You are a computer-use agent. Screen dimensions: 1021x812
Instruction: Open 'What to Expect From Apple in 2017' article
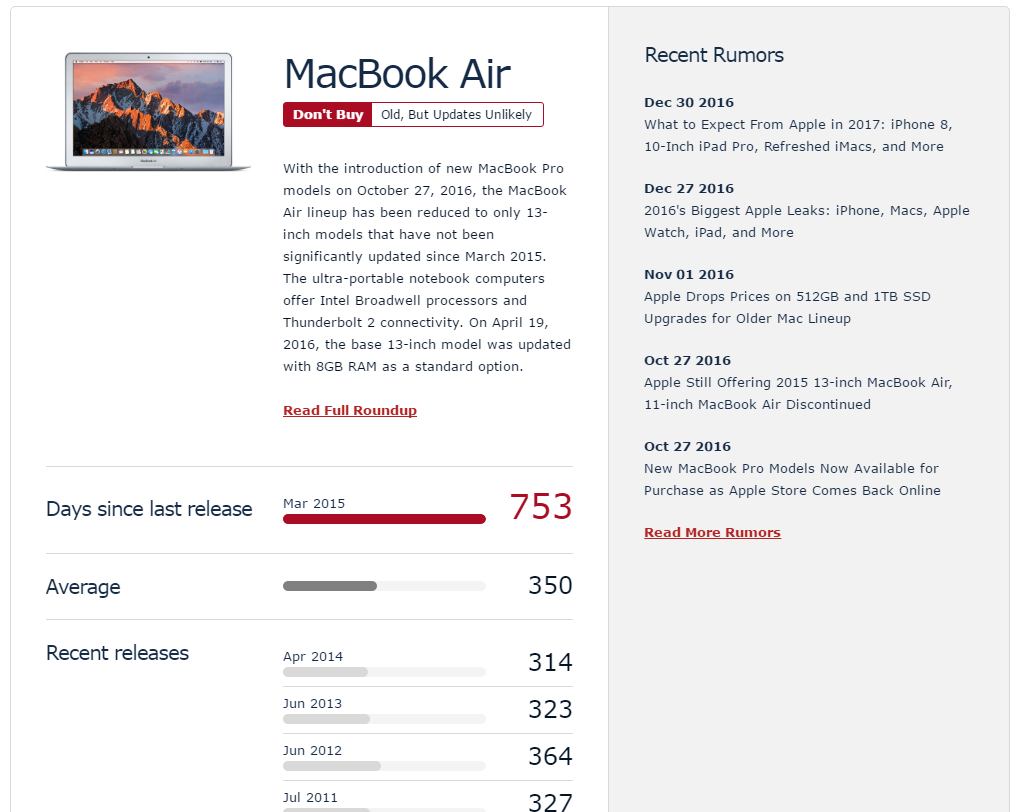(x=798, y=135)
